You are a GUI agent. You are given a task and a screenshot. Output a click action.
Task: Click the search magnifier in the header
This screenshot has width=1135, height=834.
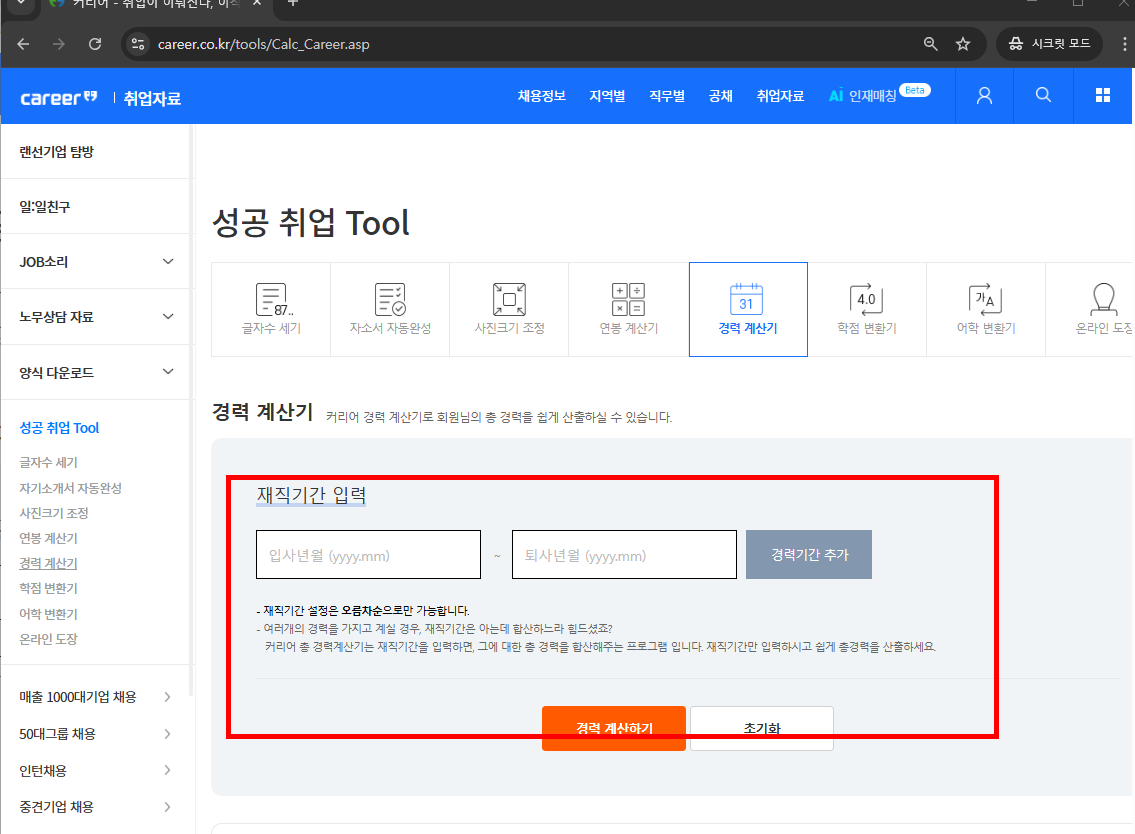tap(1043, 95)
